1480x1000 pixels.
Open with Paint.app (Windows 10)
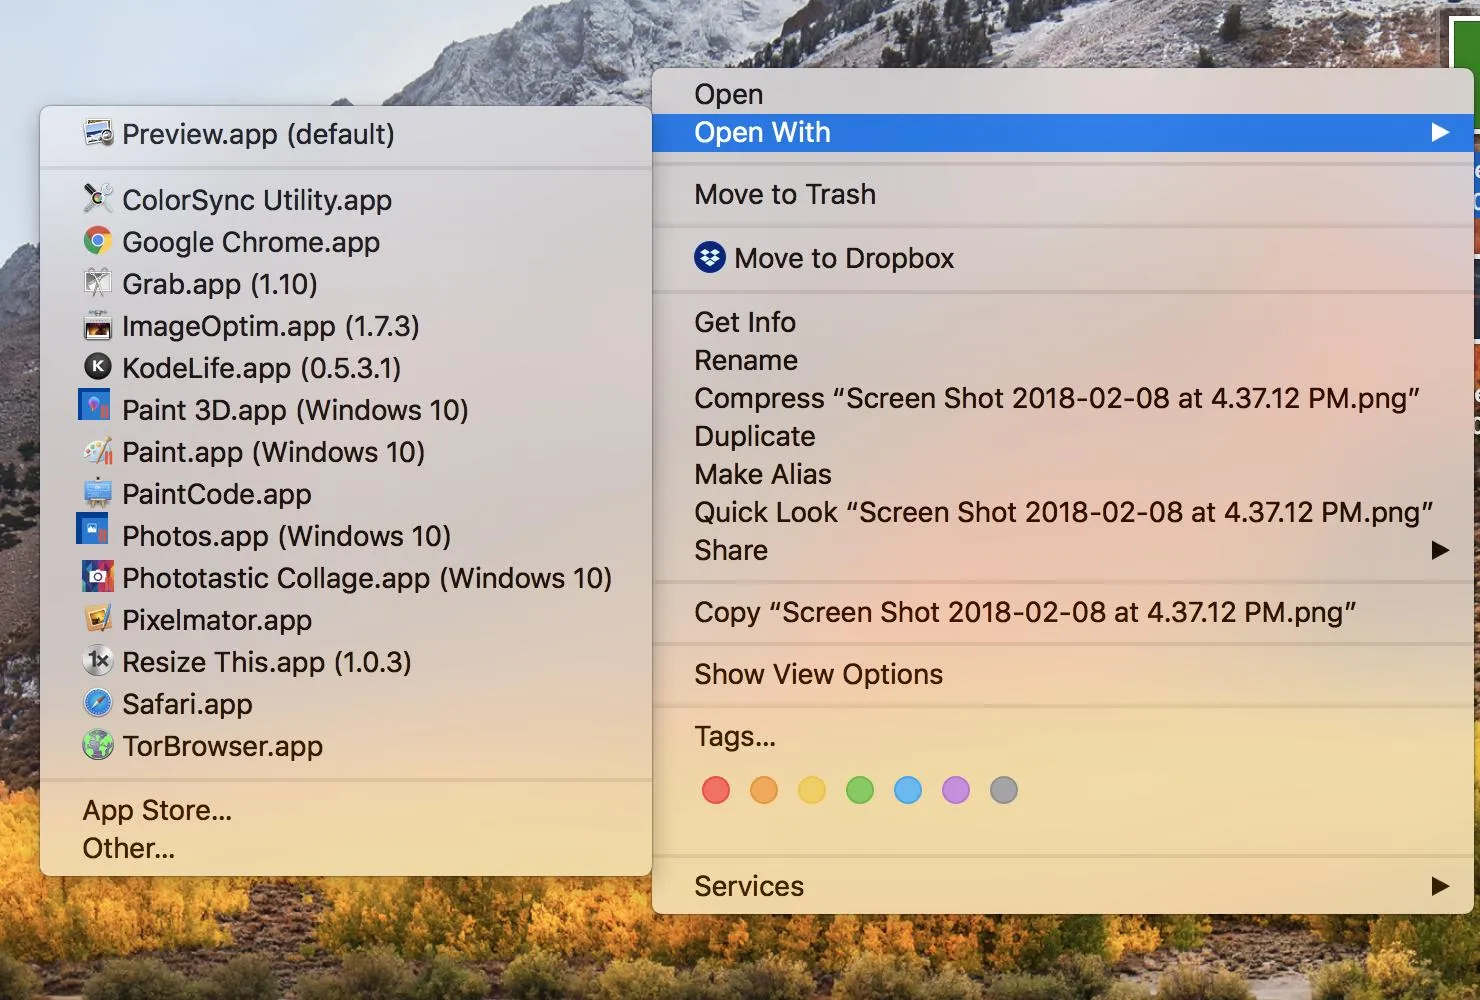coord(346,452)
